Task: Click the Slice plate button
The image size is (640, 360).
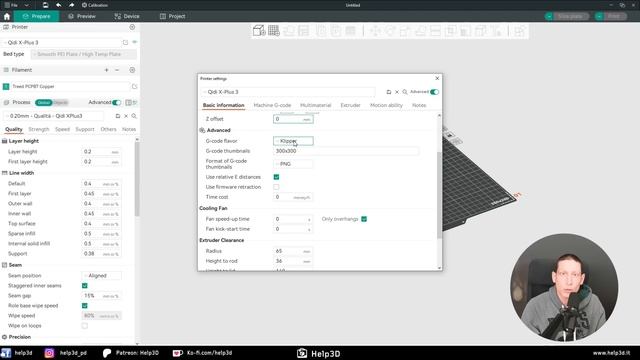Action: tap(571, 16)
